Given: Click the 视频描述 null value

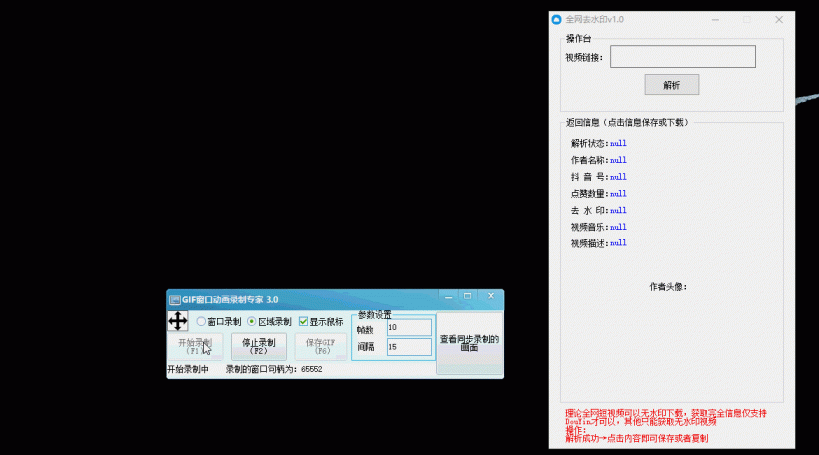Looking at the screenshot, I should (x=618, y=243).
